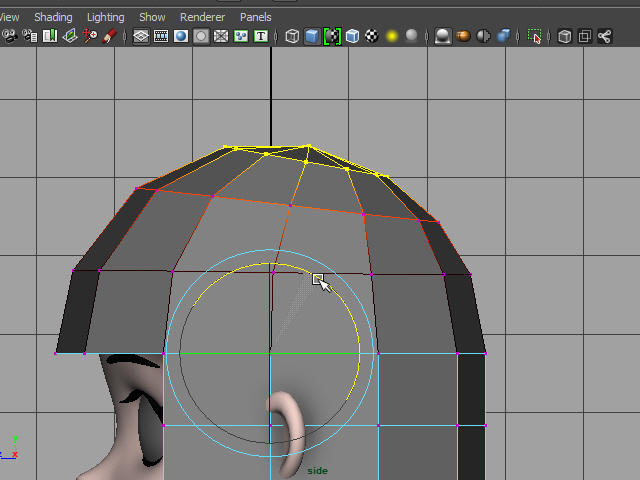Toggle the Resolution Gate button
This screenshot has height=480, width=640.
click(x=181, y=36)
